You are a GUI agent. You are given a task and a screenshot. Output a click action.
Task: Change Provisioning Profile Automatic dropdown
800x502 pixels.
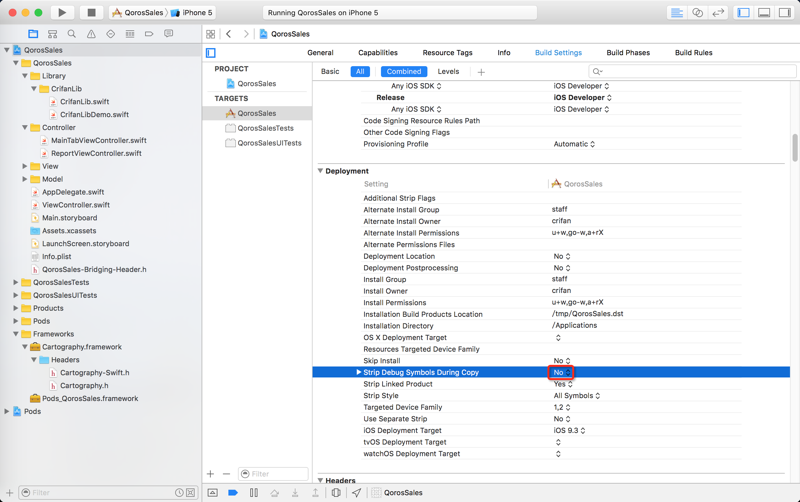574,144
